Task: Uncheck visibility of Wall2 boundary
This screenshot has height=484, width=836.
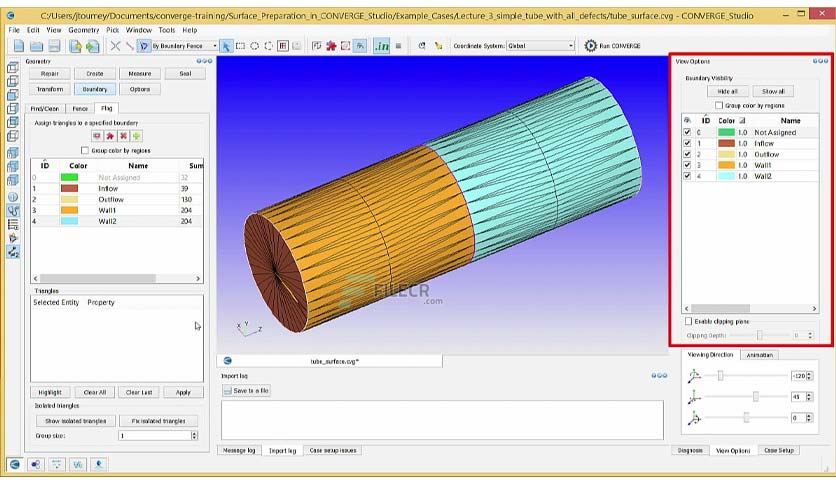Action: [x=687, y=176]
